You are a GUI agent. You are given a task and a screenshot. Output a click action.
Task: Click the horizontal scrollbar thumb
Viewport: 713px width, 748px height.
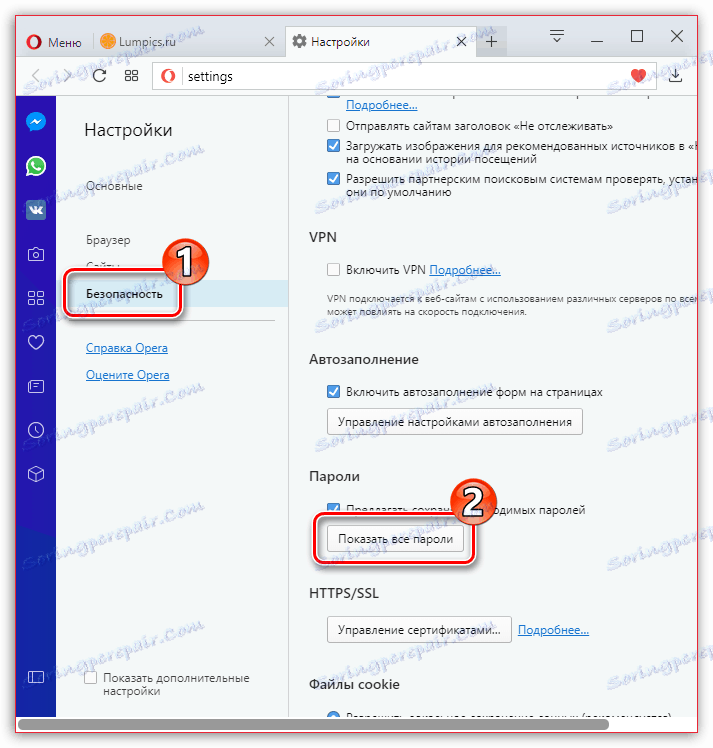[x=313, y=725]
